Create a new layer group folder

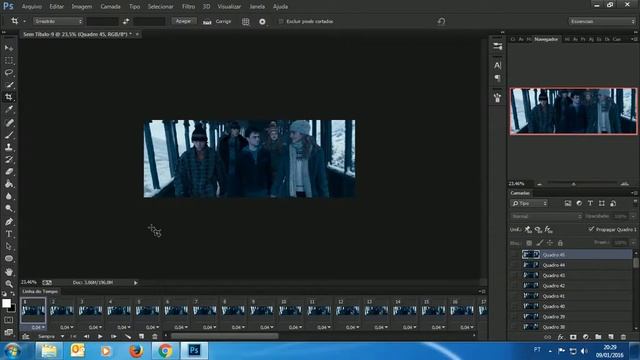click(598, 337)
